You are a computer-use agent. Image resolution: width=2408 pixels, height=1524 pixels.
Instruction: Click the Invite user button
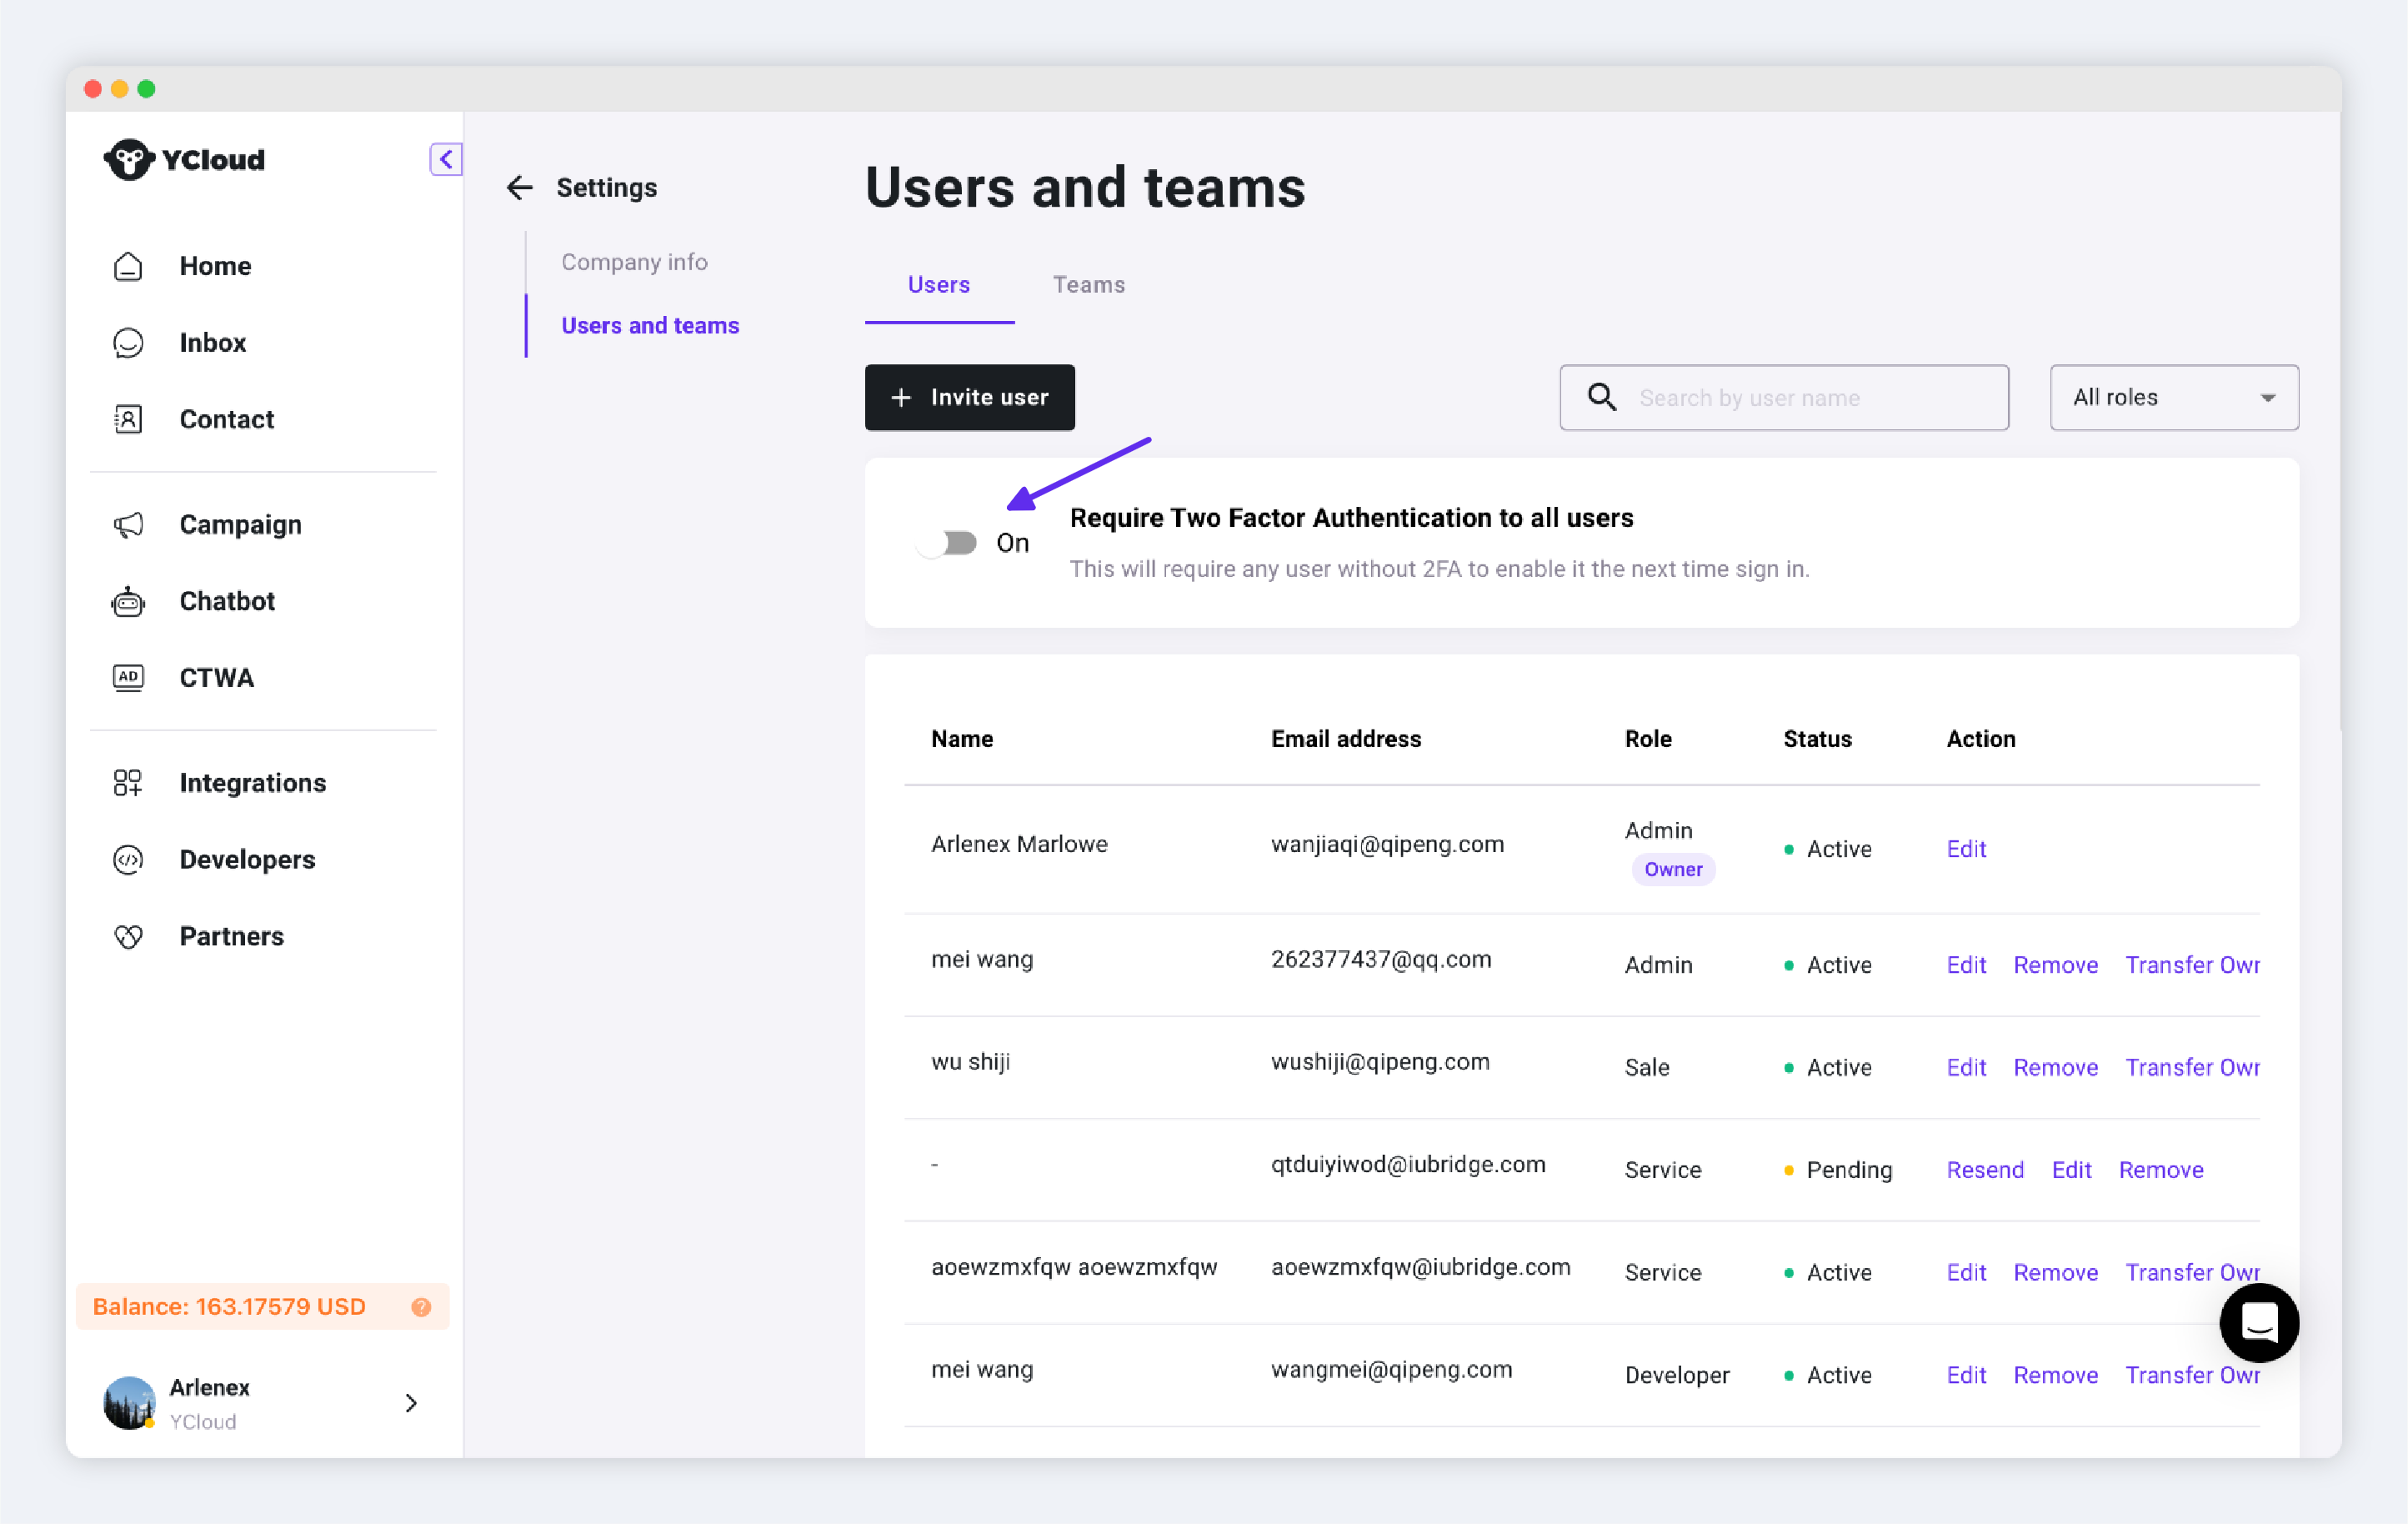click(x=969, y=398)
